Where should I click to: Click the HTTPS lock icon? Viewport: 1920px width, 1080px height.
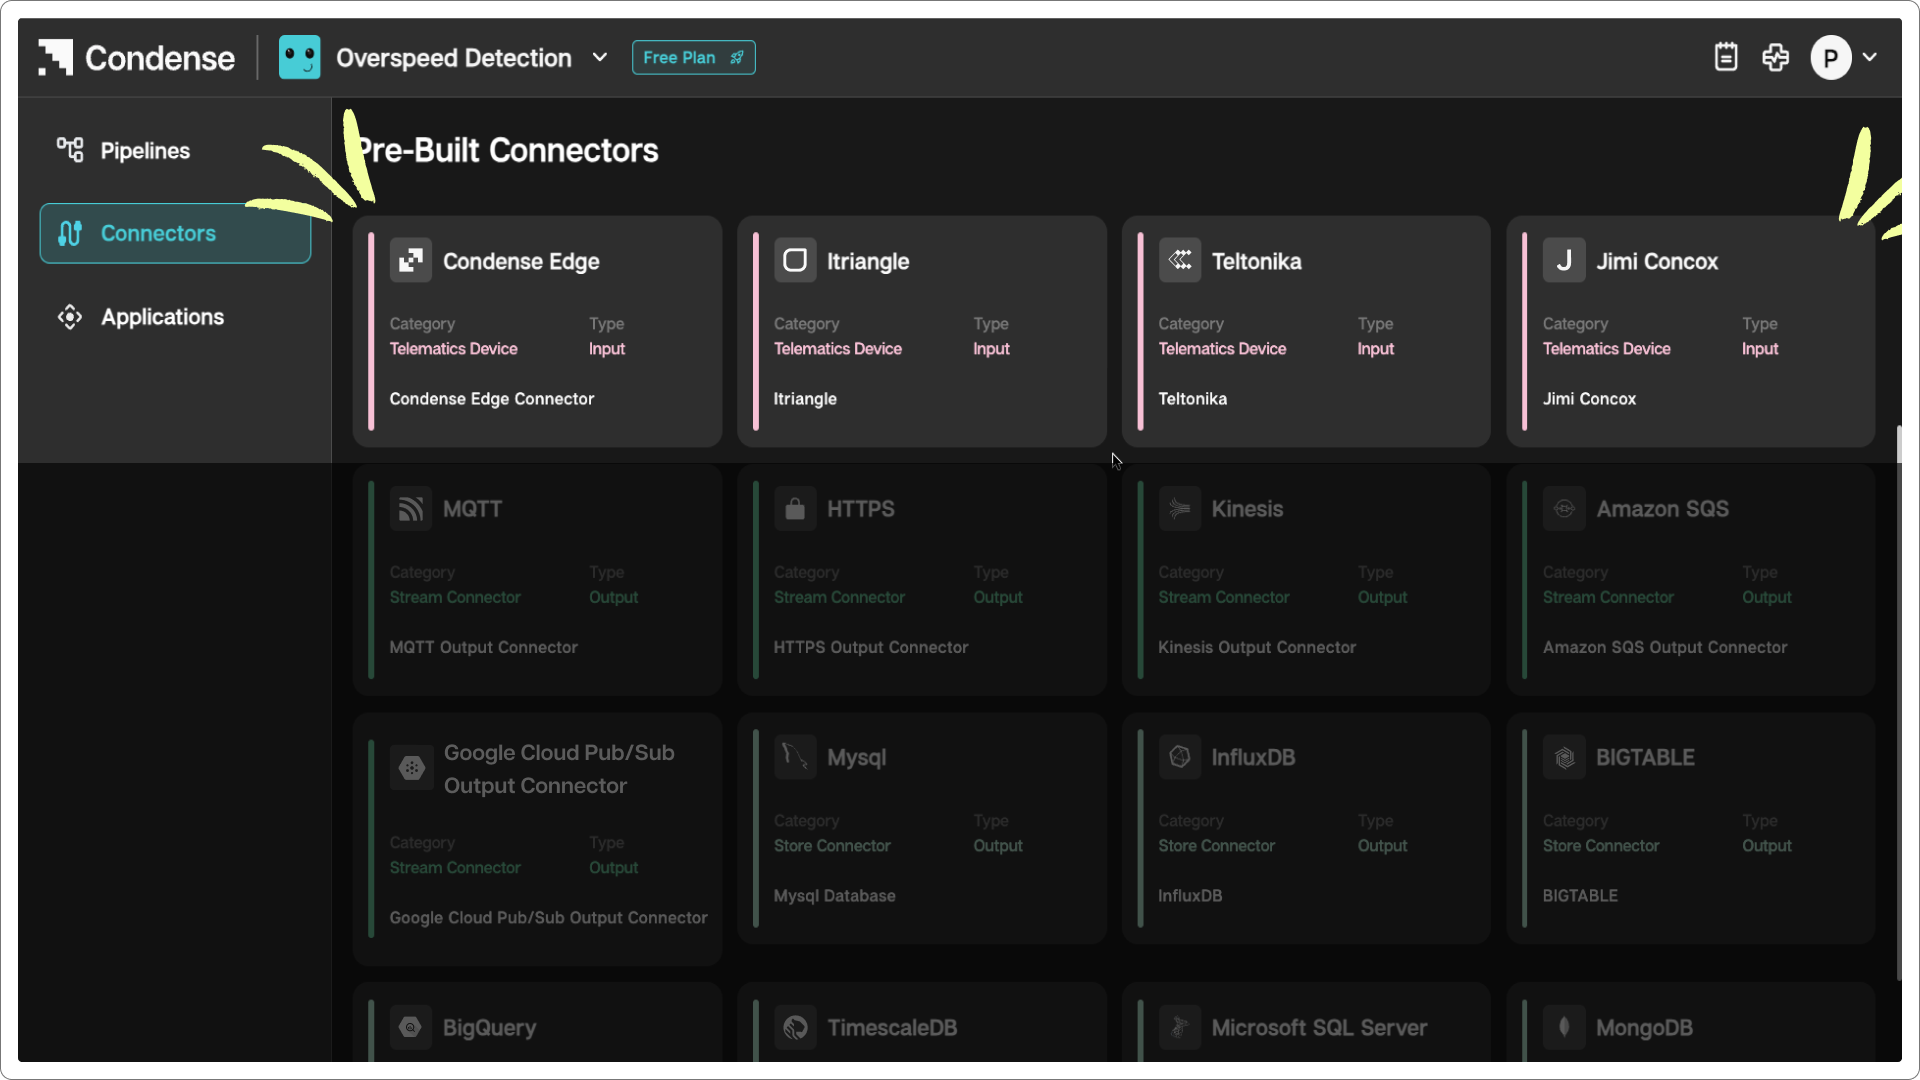click(x=795, y=509)
